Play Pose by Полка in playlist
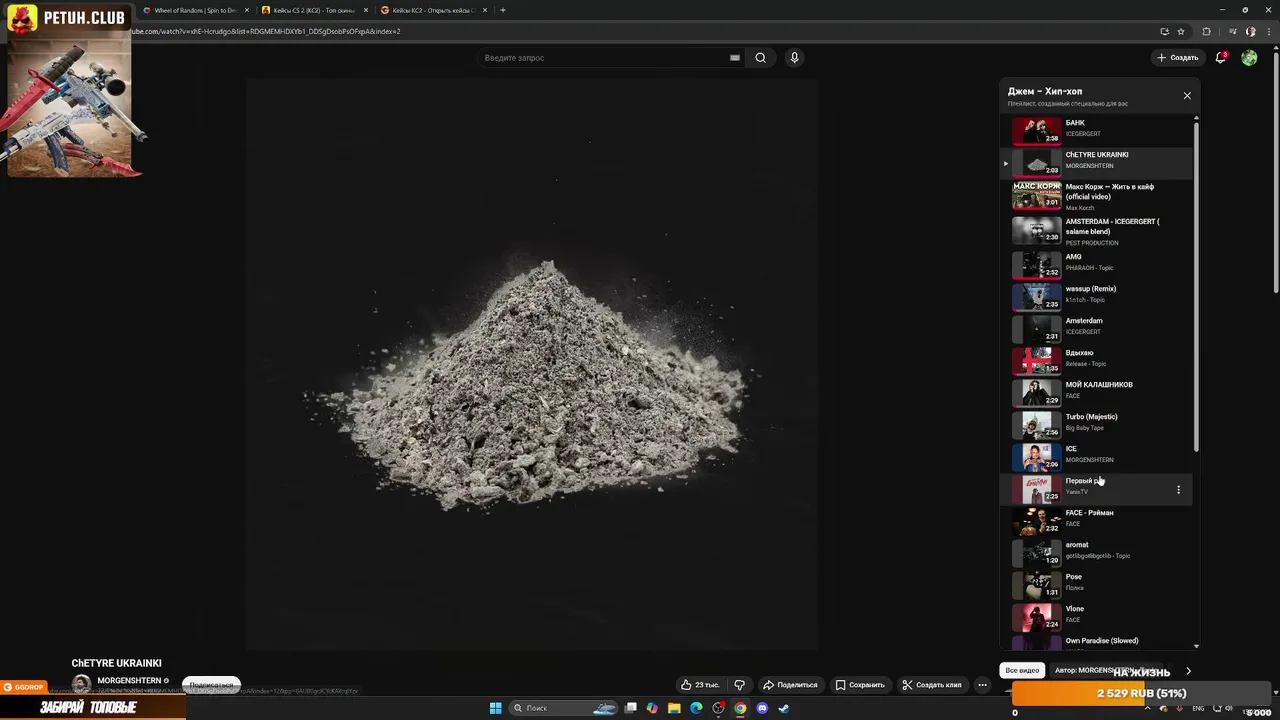Viewport: 1280px width, 720px height. tap(1097, 585)
